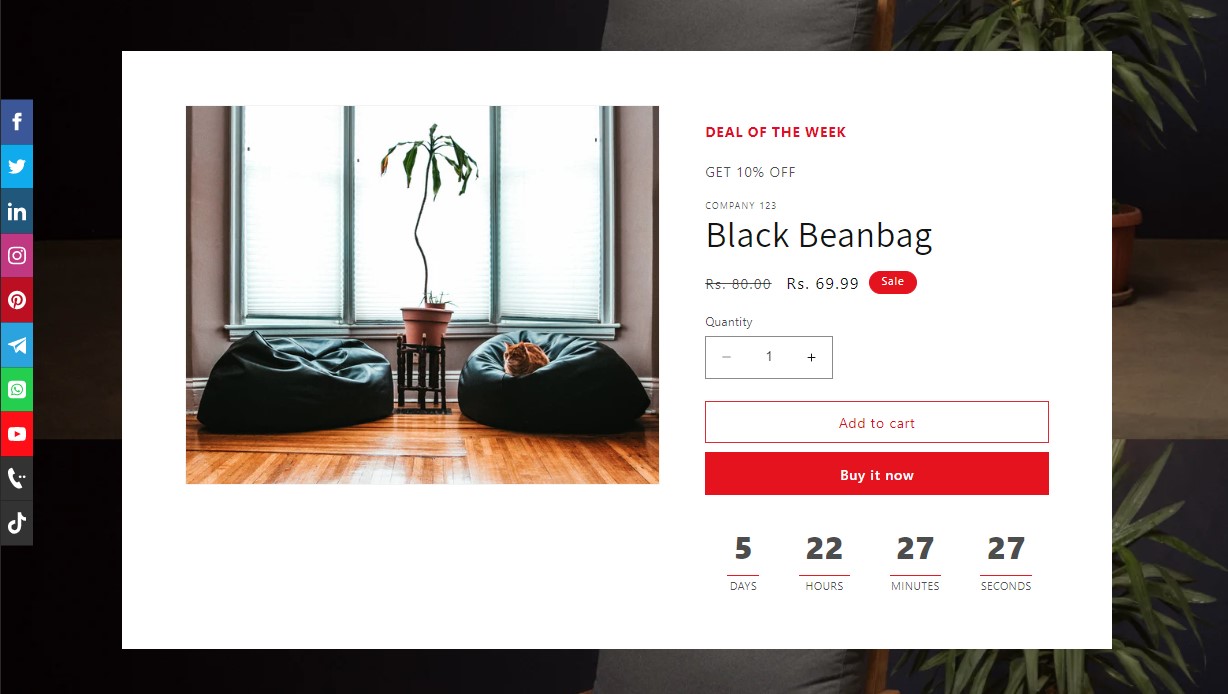This screenshot has width=1228, height=694.
Task: Open the LinkedIn sidebar icon
Action: [16, 211]
